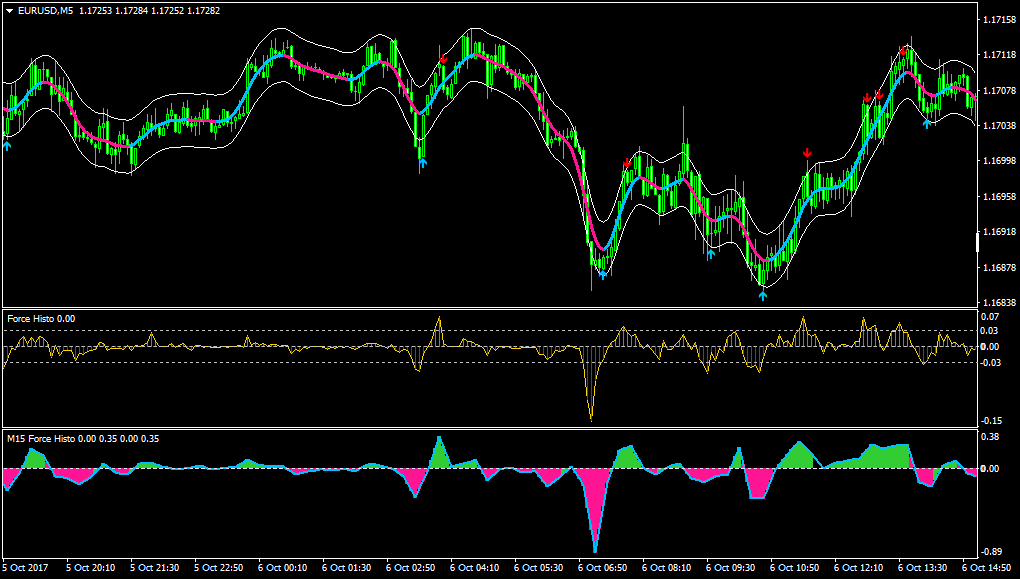Click the red down arrow above the 6 Oct 04:10 rally start

(444, 59)
